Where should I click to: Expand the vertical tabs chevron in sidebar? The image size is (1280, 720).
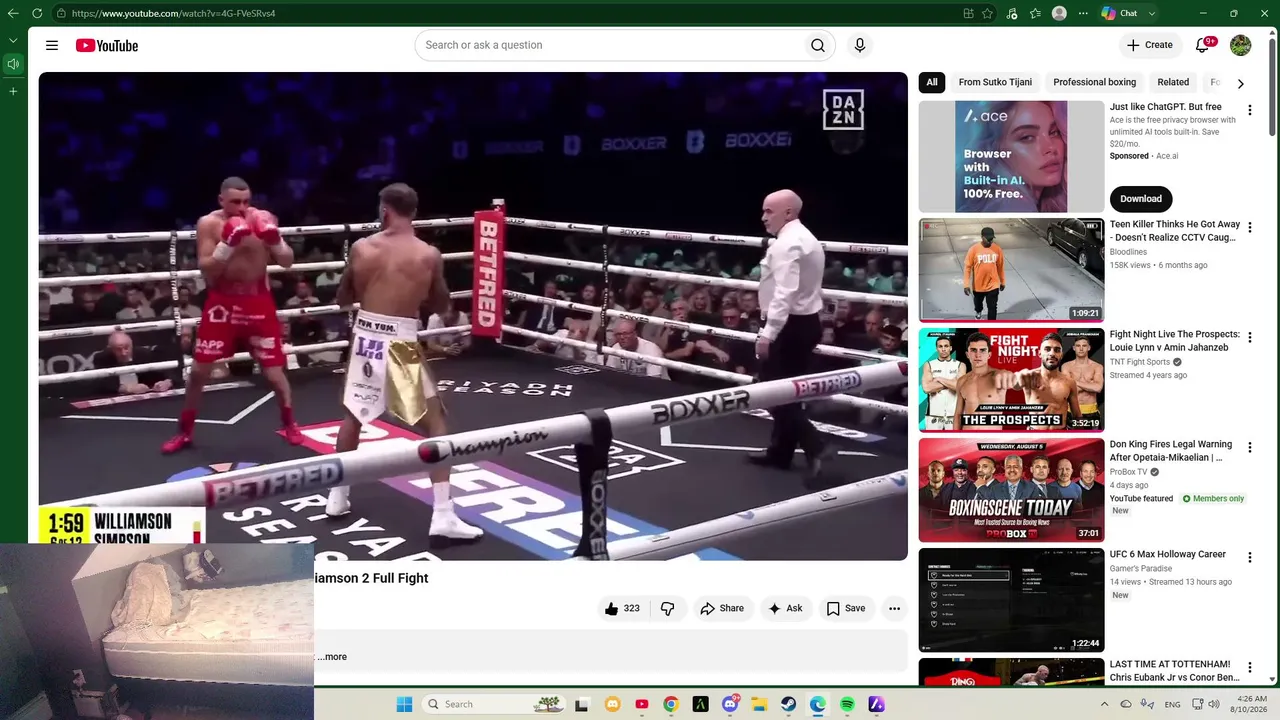pyautogui.click(x=13, y=40)
